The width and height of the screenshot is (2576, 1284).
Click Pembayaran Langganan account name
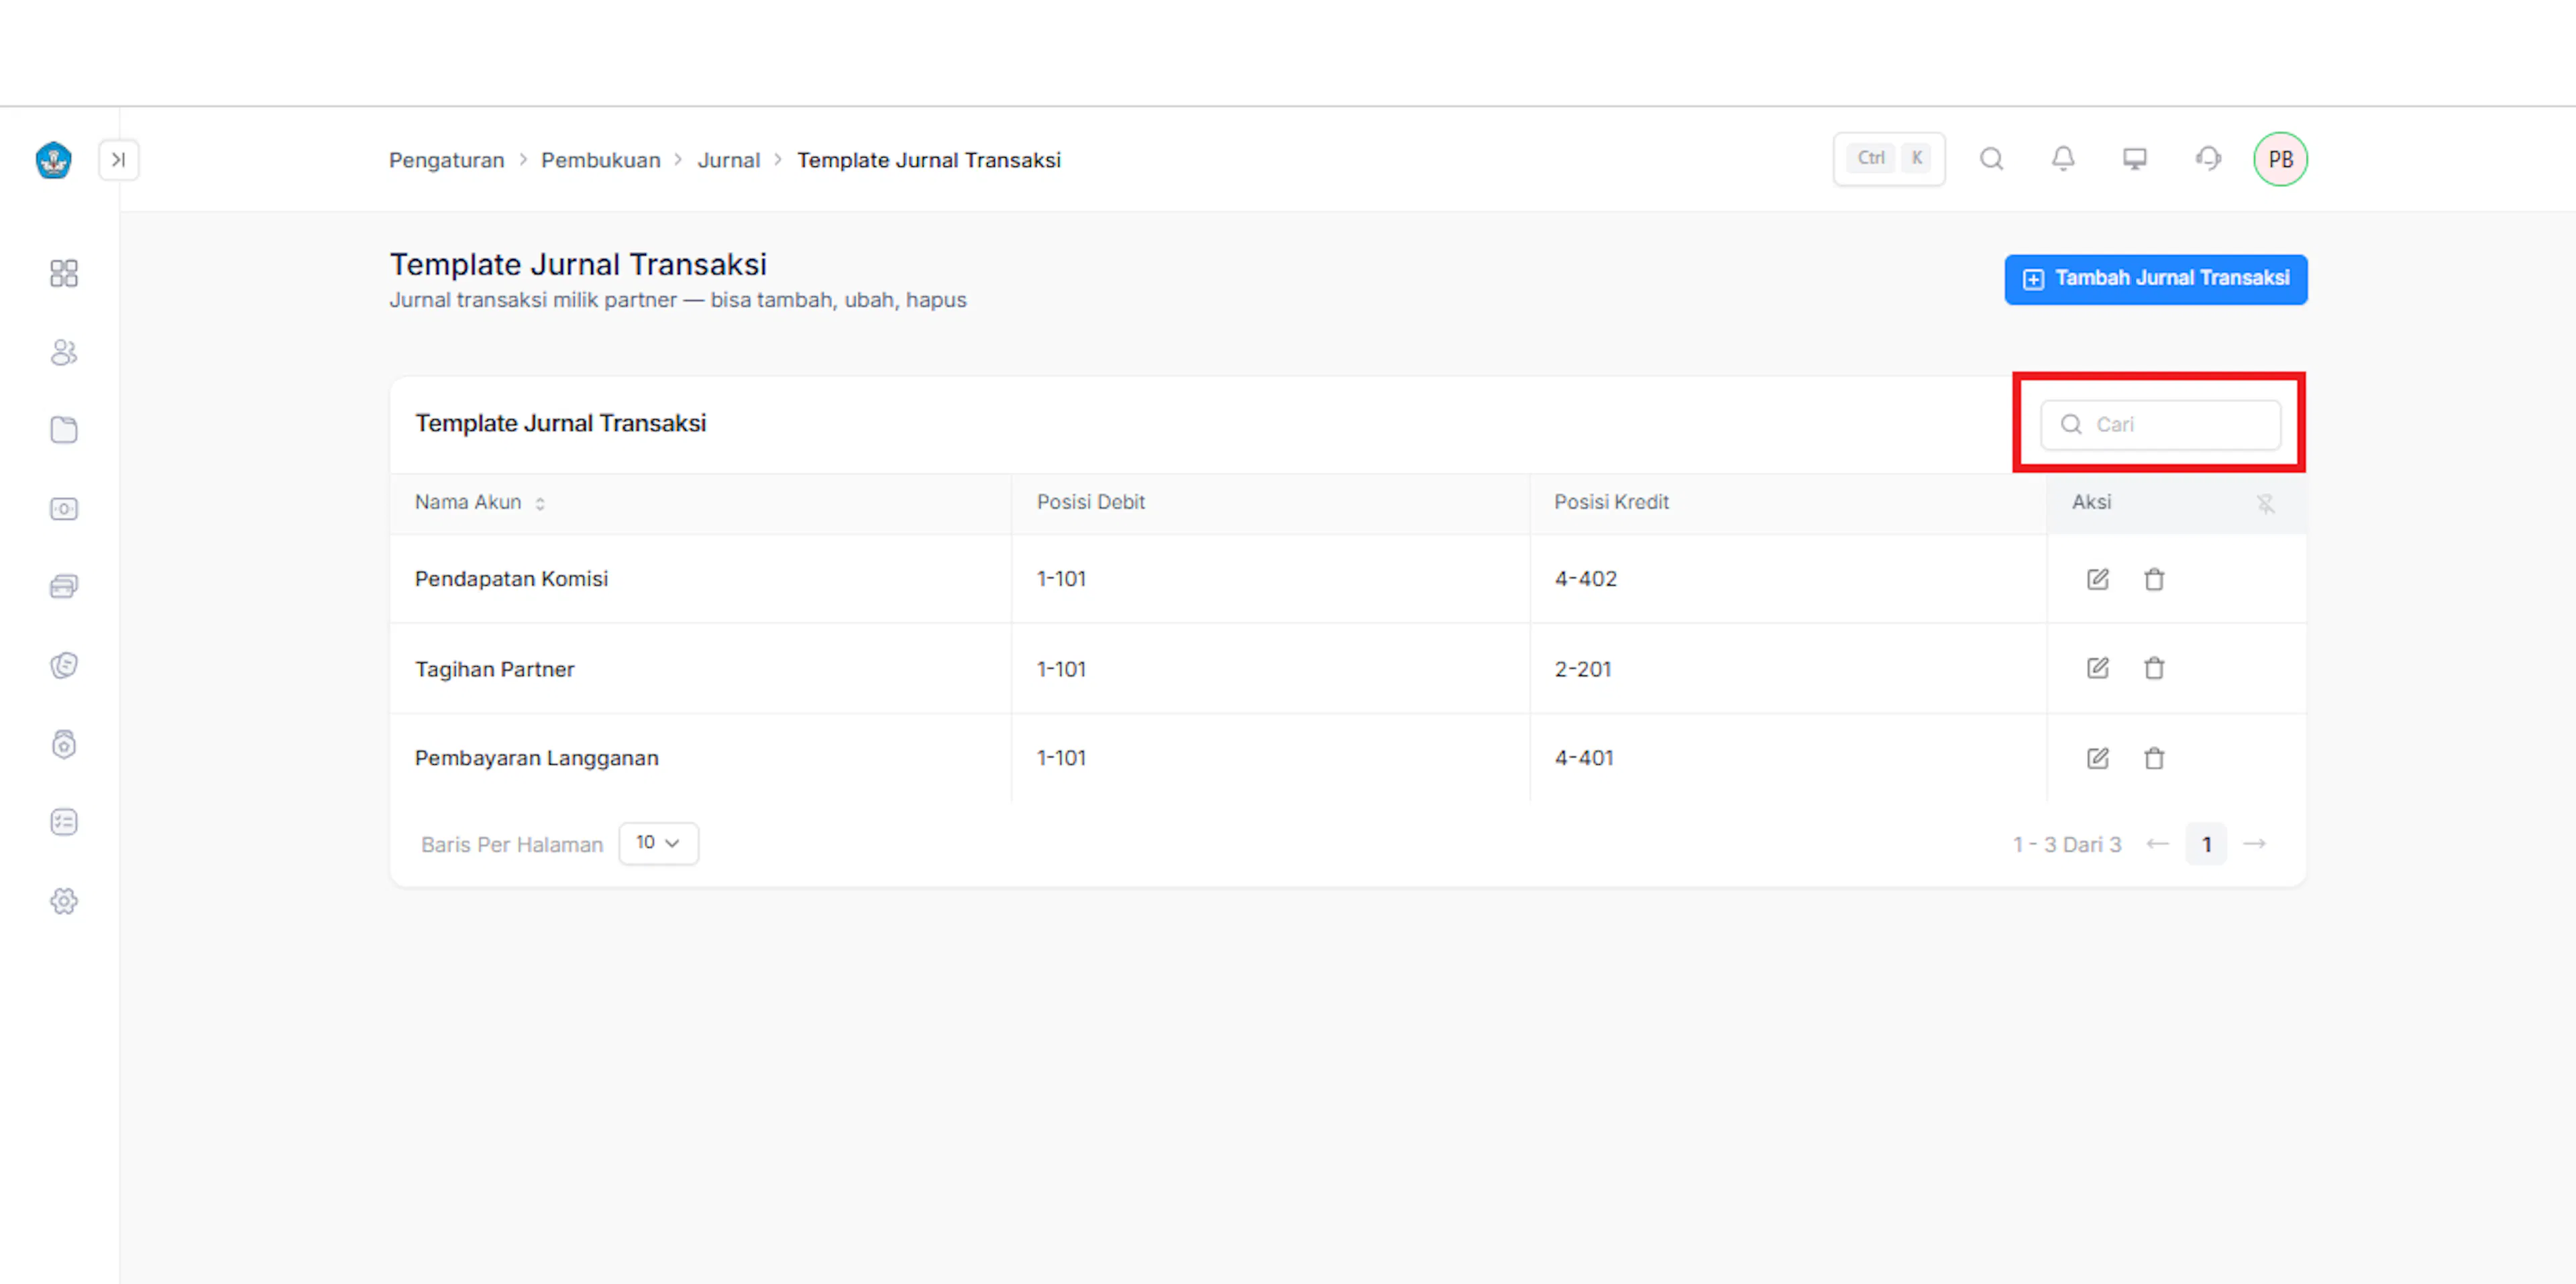point(536,758)
